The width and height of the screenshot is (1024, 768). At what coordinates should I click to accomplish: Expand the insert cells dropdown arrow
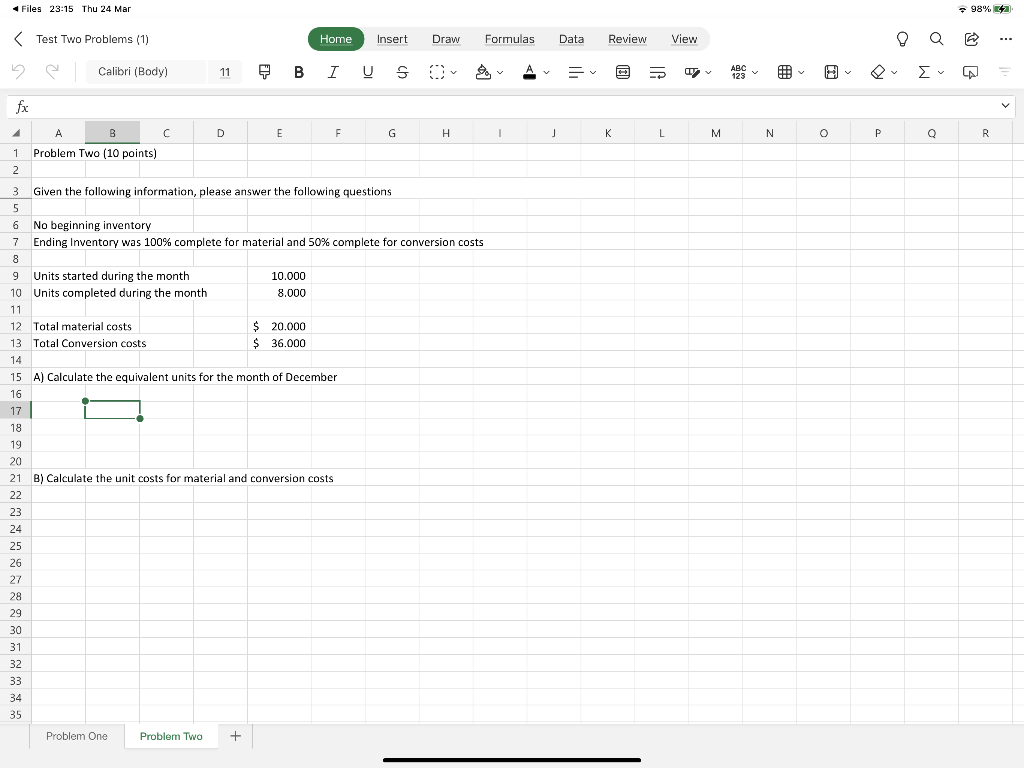tap(801, 72)
